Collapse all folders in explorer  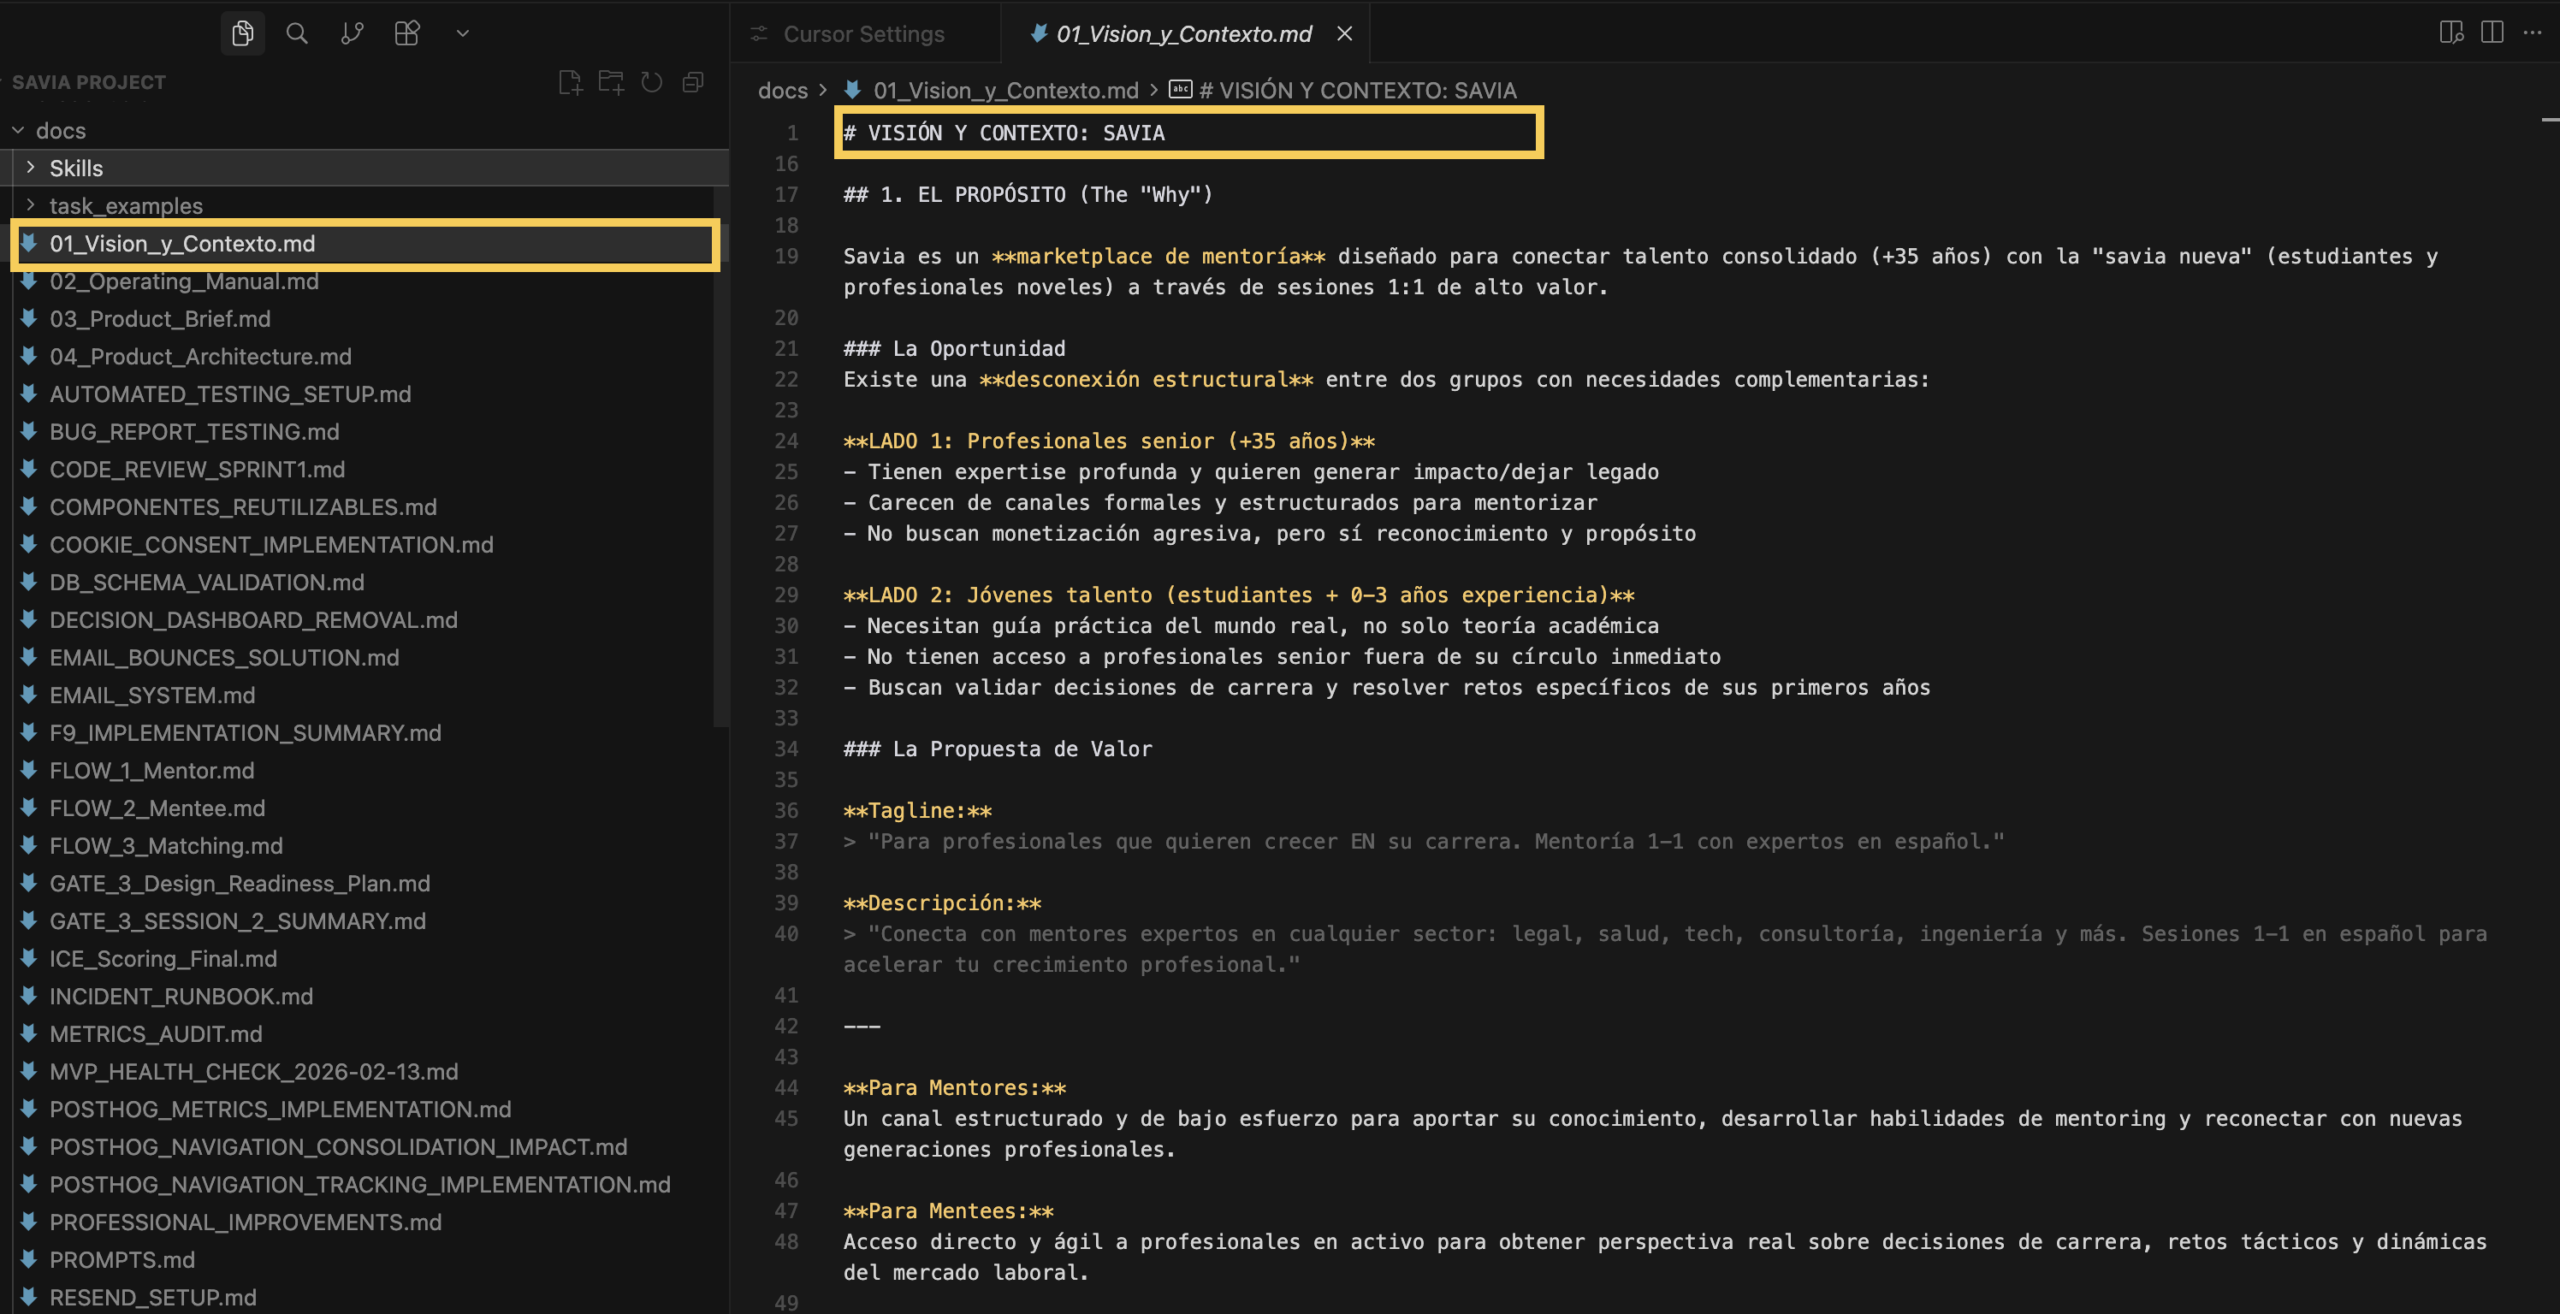coord(693,82)
